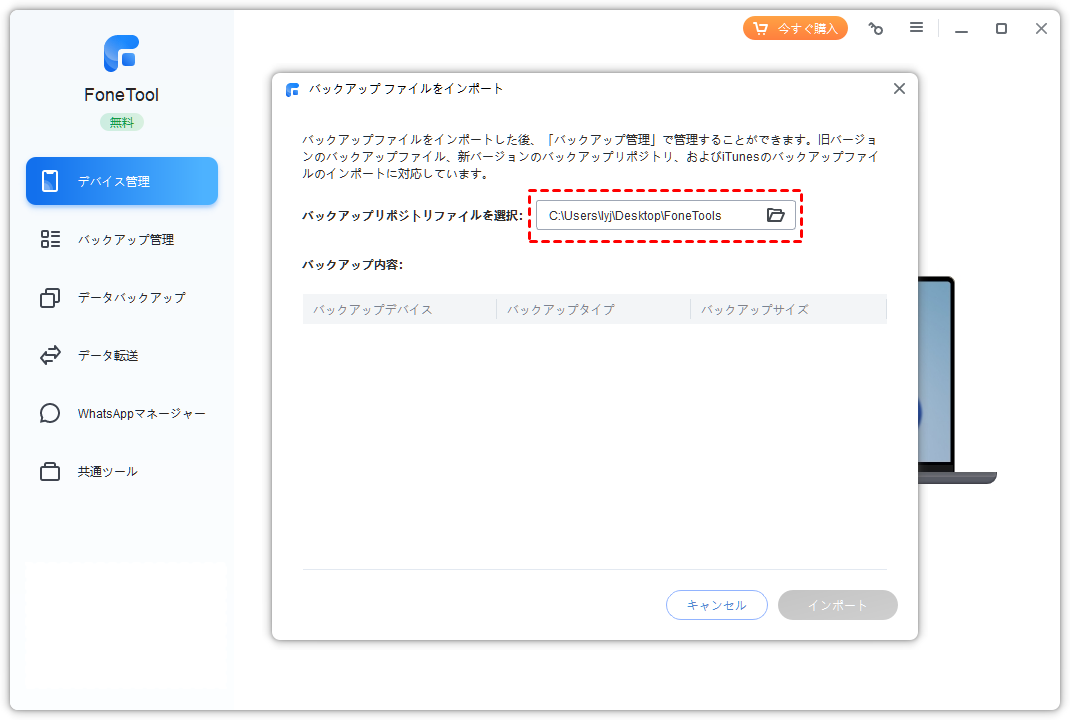Click the データバックアップ copy icon
The image size is (1070, 720).
pos(50,298)
